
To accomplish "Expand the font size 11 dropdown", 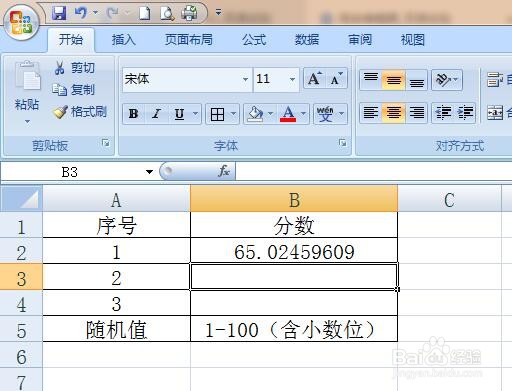I will [x=292, y=79].
